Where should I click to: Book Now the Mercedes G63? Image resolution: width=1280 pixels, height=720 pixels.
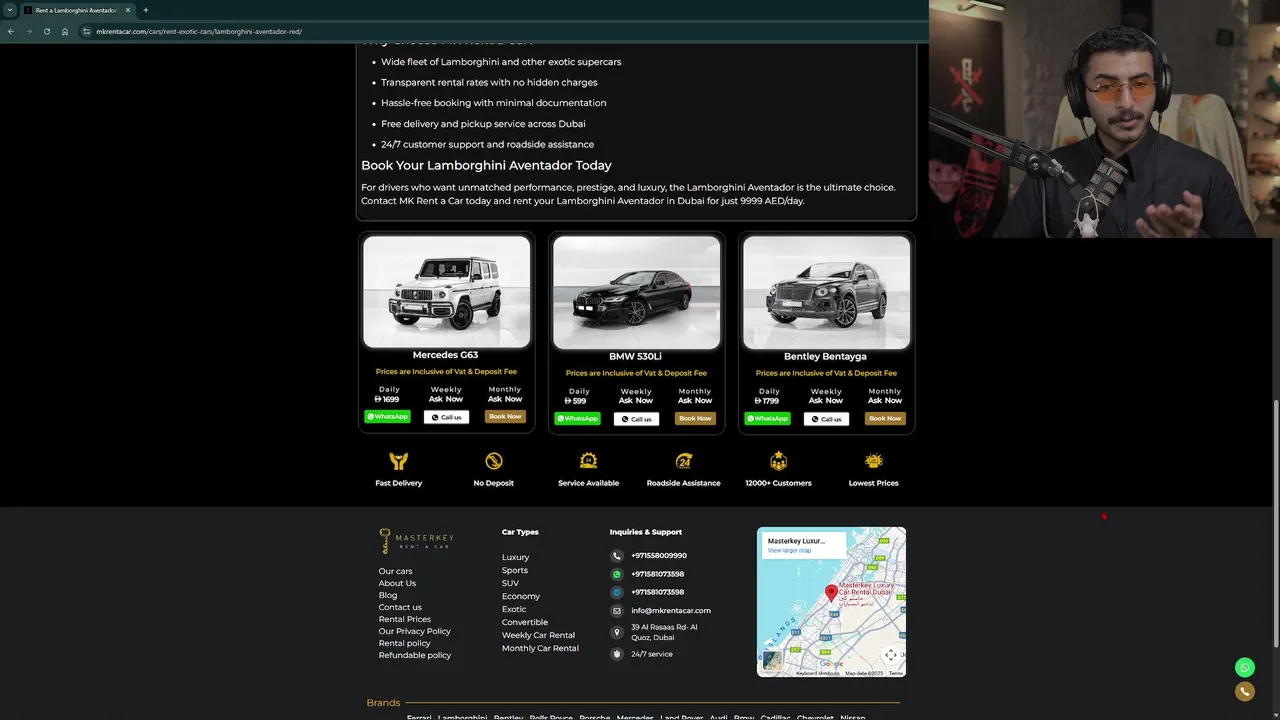tap(505, 417)
